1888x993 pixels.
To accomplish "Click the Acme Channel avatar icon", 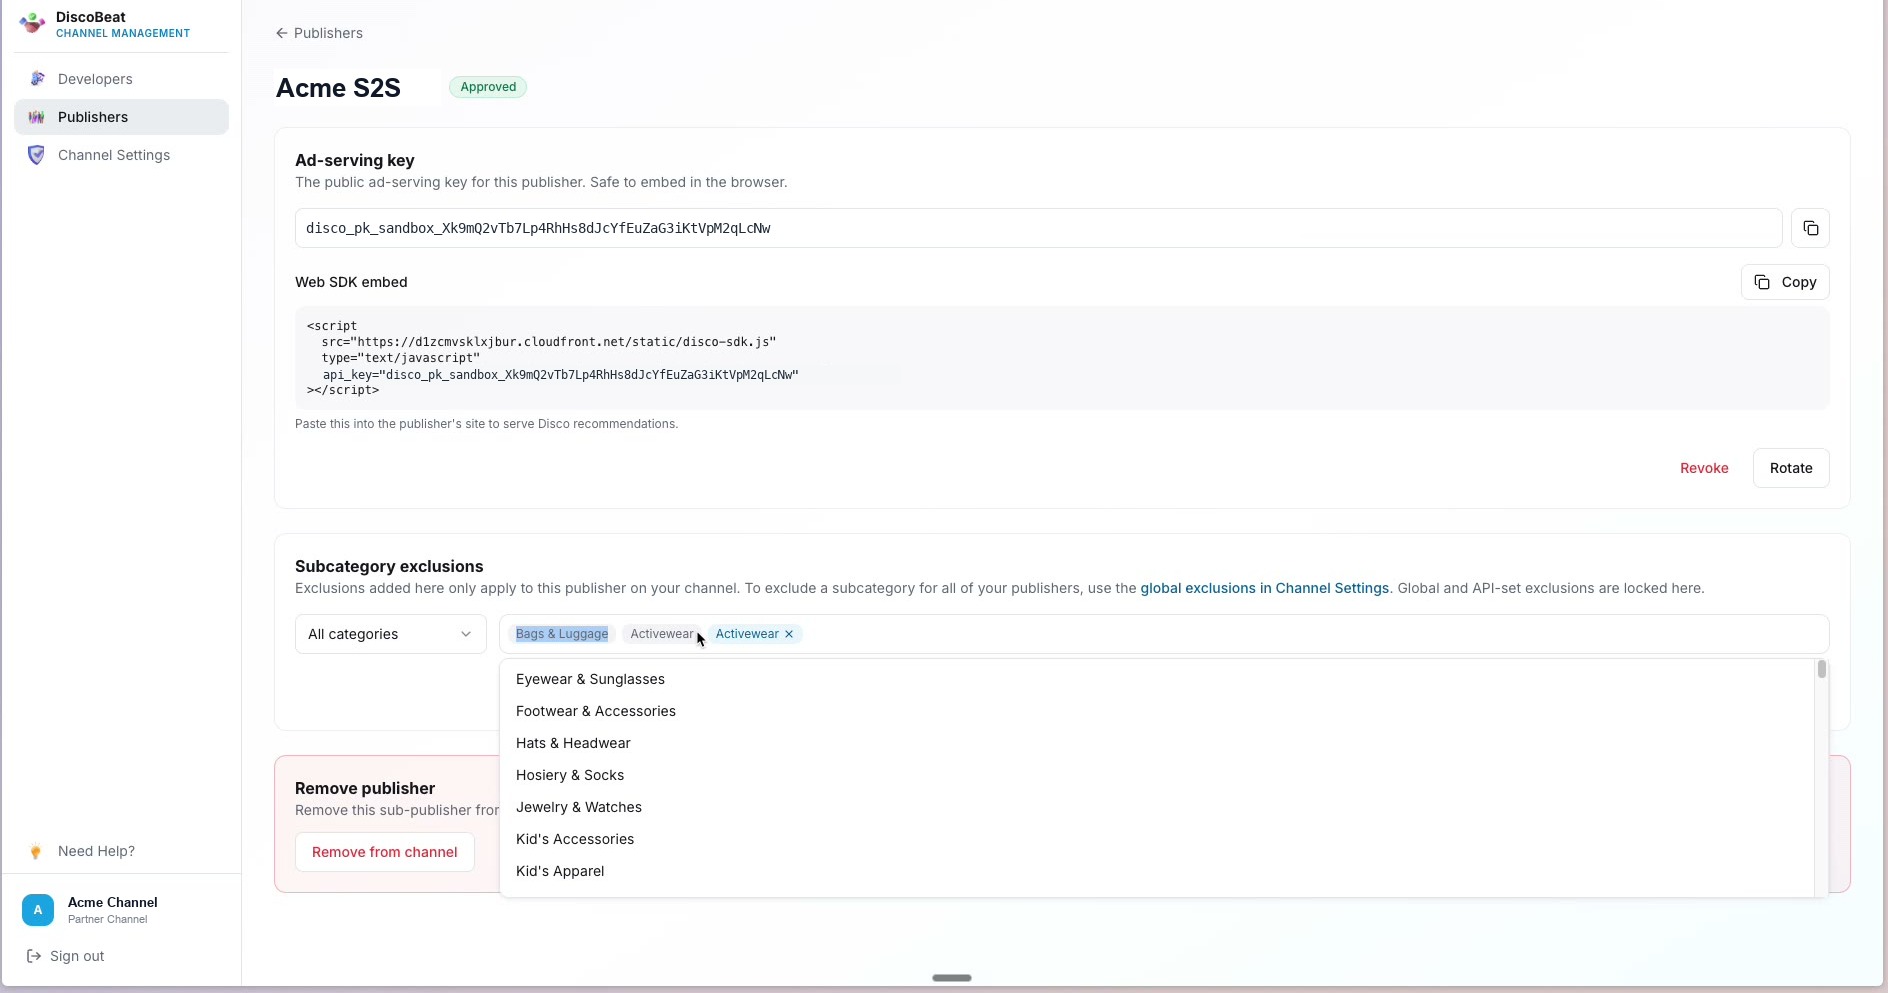I will coord(38,910).
